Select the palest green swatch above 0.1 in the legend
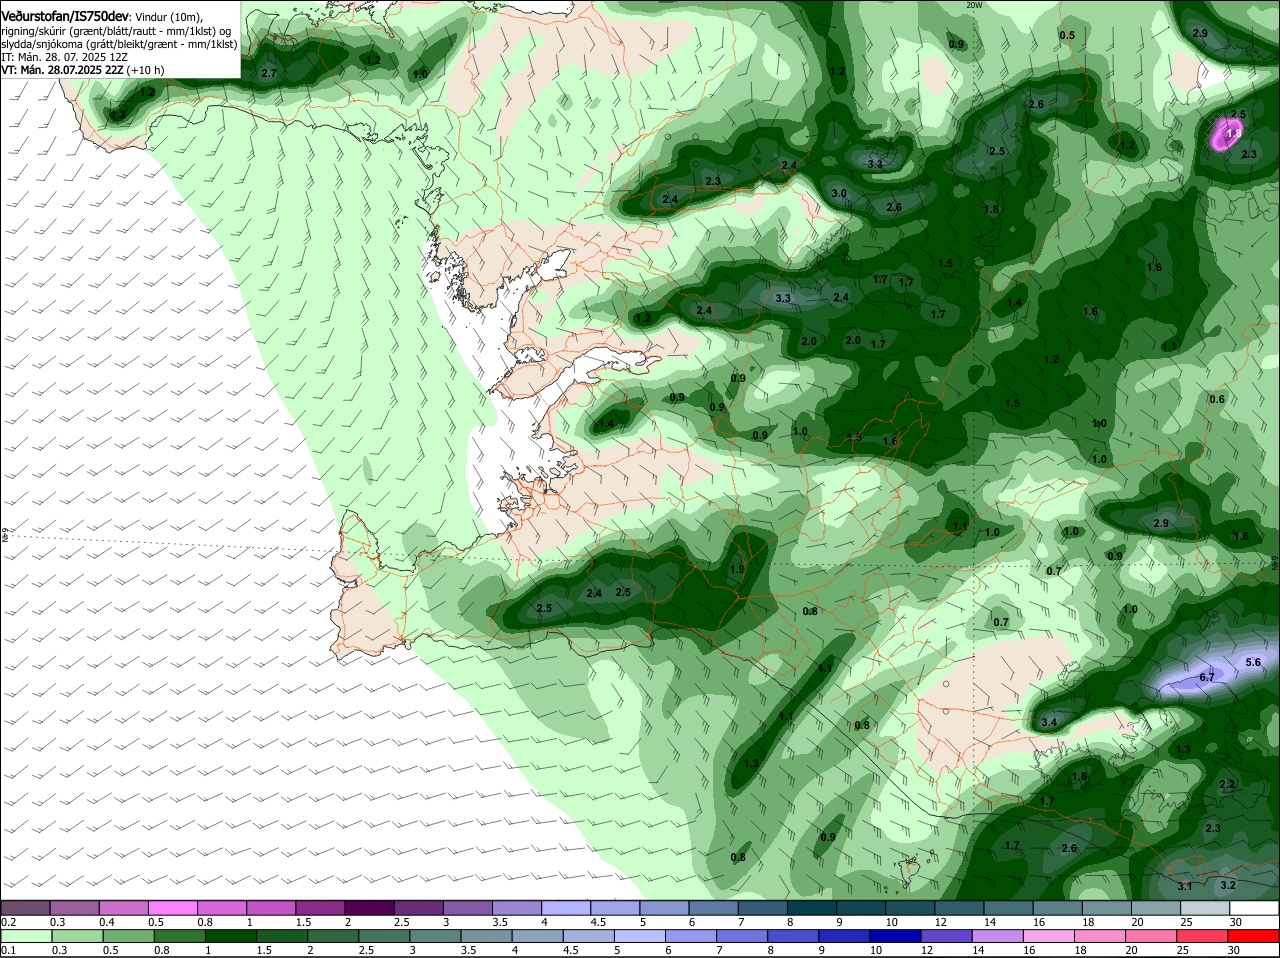 (25, 936)
